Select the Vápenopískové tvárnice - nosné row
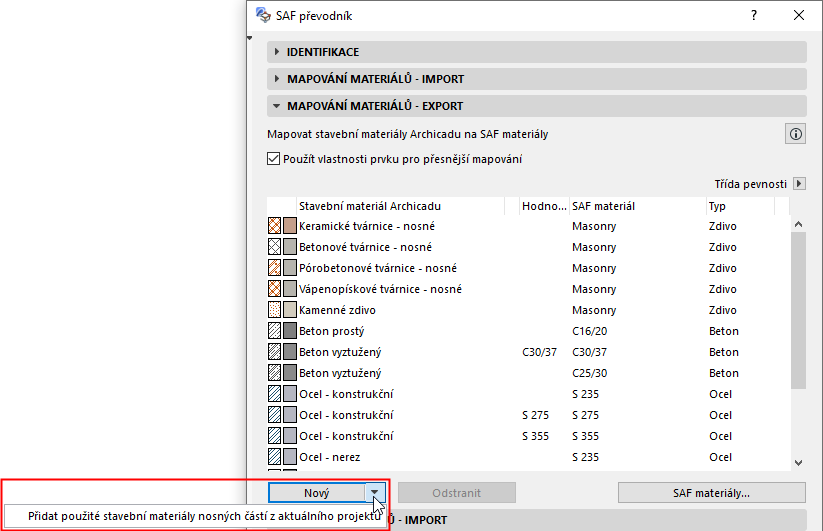Viewport: 823px width, 531px height. coord(528,289)
